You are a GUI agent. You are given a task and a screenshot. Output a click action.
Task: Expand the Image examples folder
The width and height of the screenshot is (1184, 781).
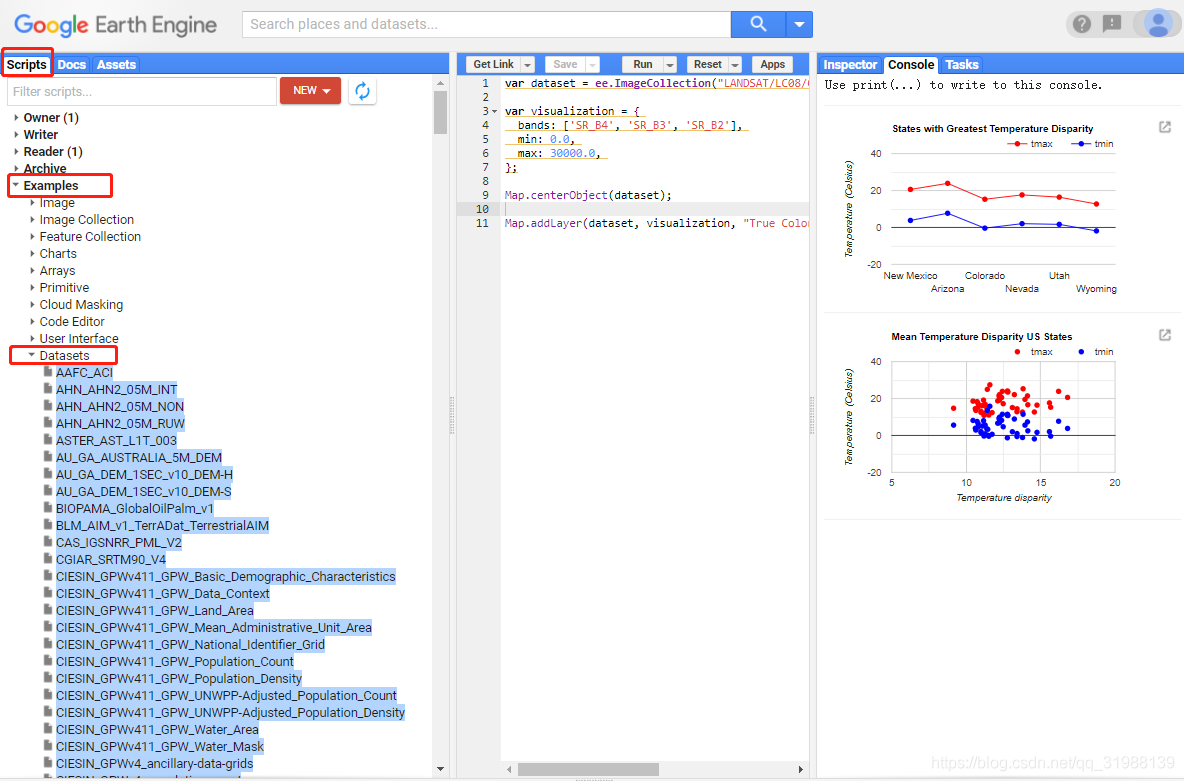click(x=32, y=202)
